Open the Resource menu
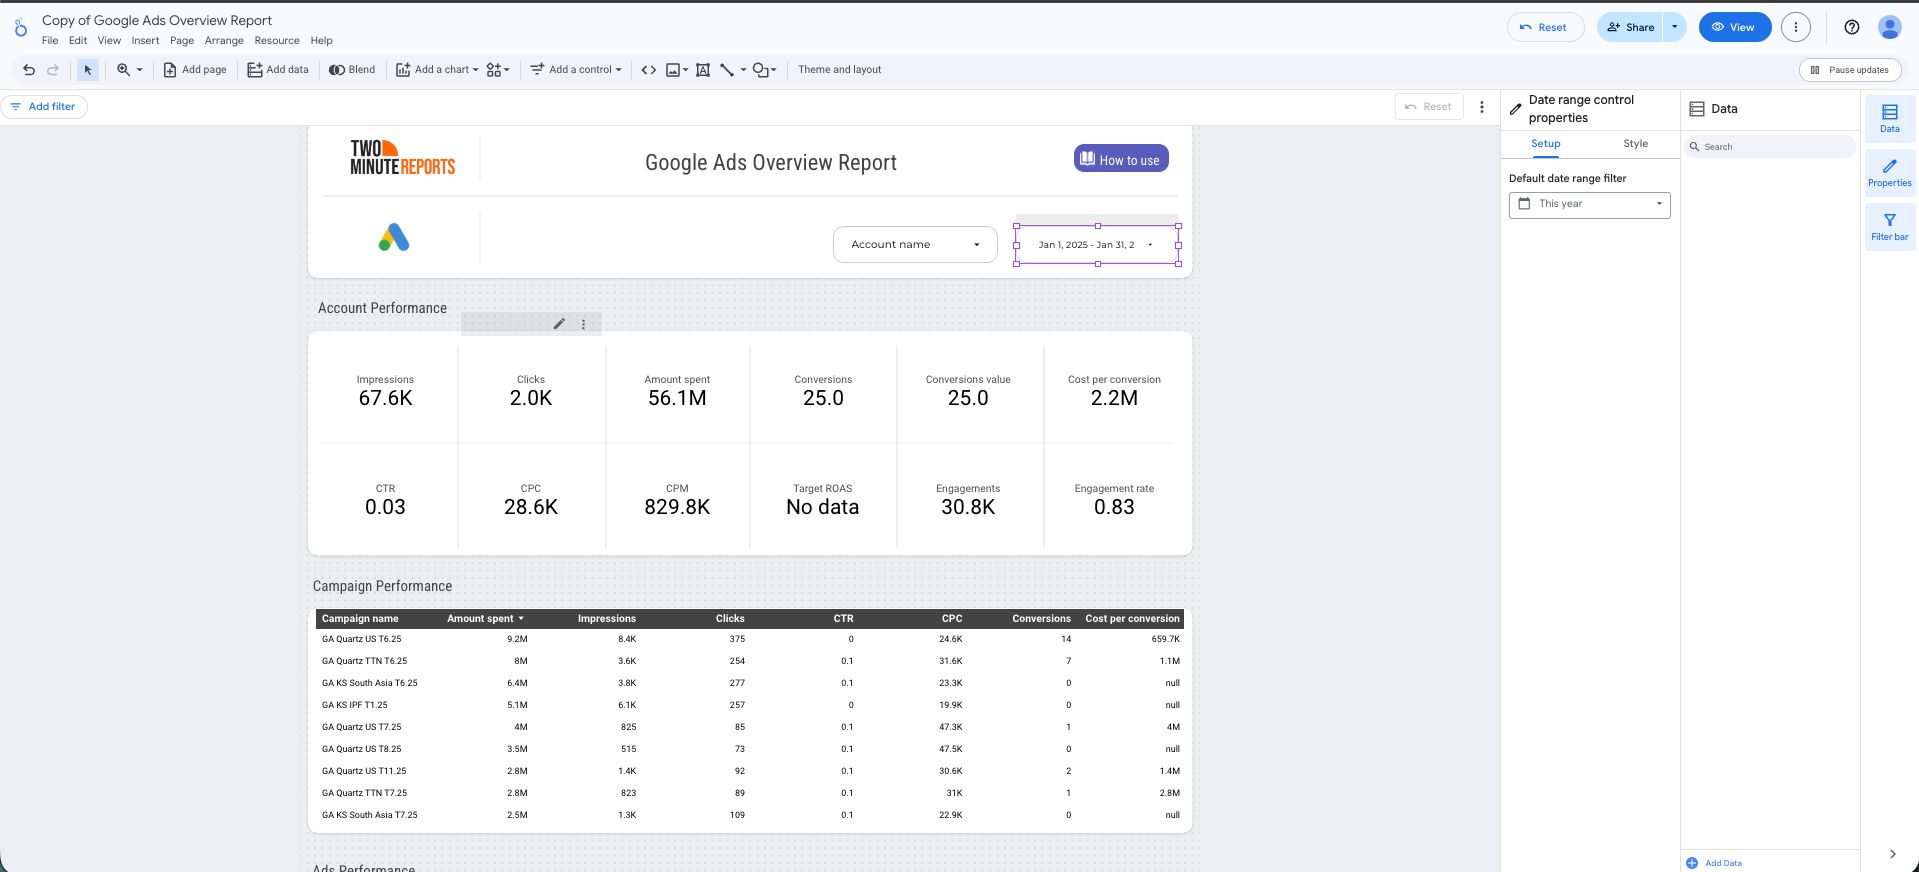Screen dimensions: 1919x872 coord(277,41)
